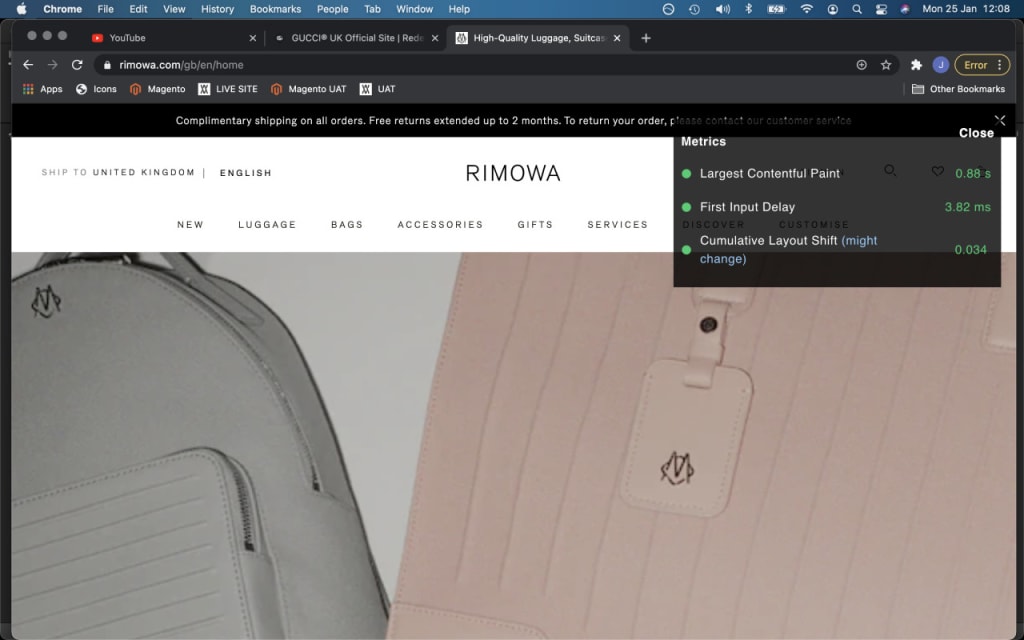
Task: Open the volume control in menu bar
Action: (x=722, y=9)
